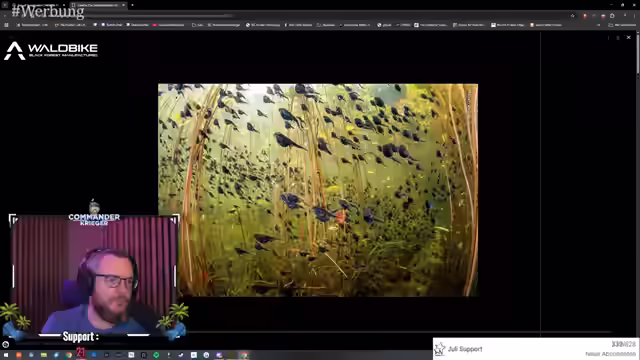Open the Windows Start menu
Image resolution: width=640 pixels, height=360 pixels.
pyautogui.click(x=6, y=355)
